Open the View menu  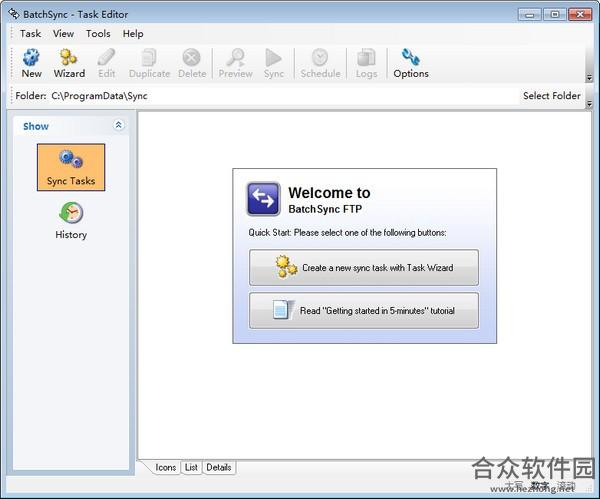[63, 34]
